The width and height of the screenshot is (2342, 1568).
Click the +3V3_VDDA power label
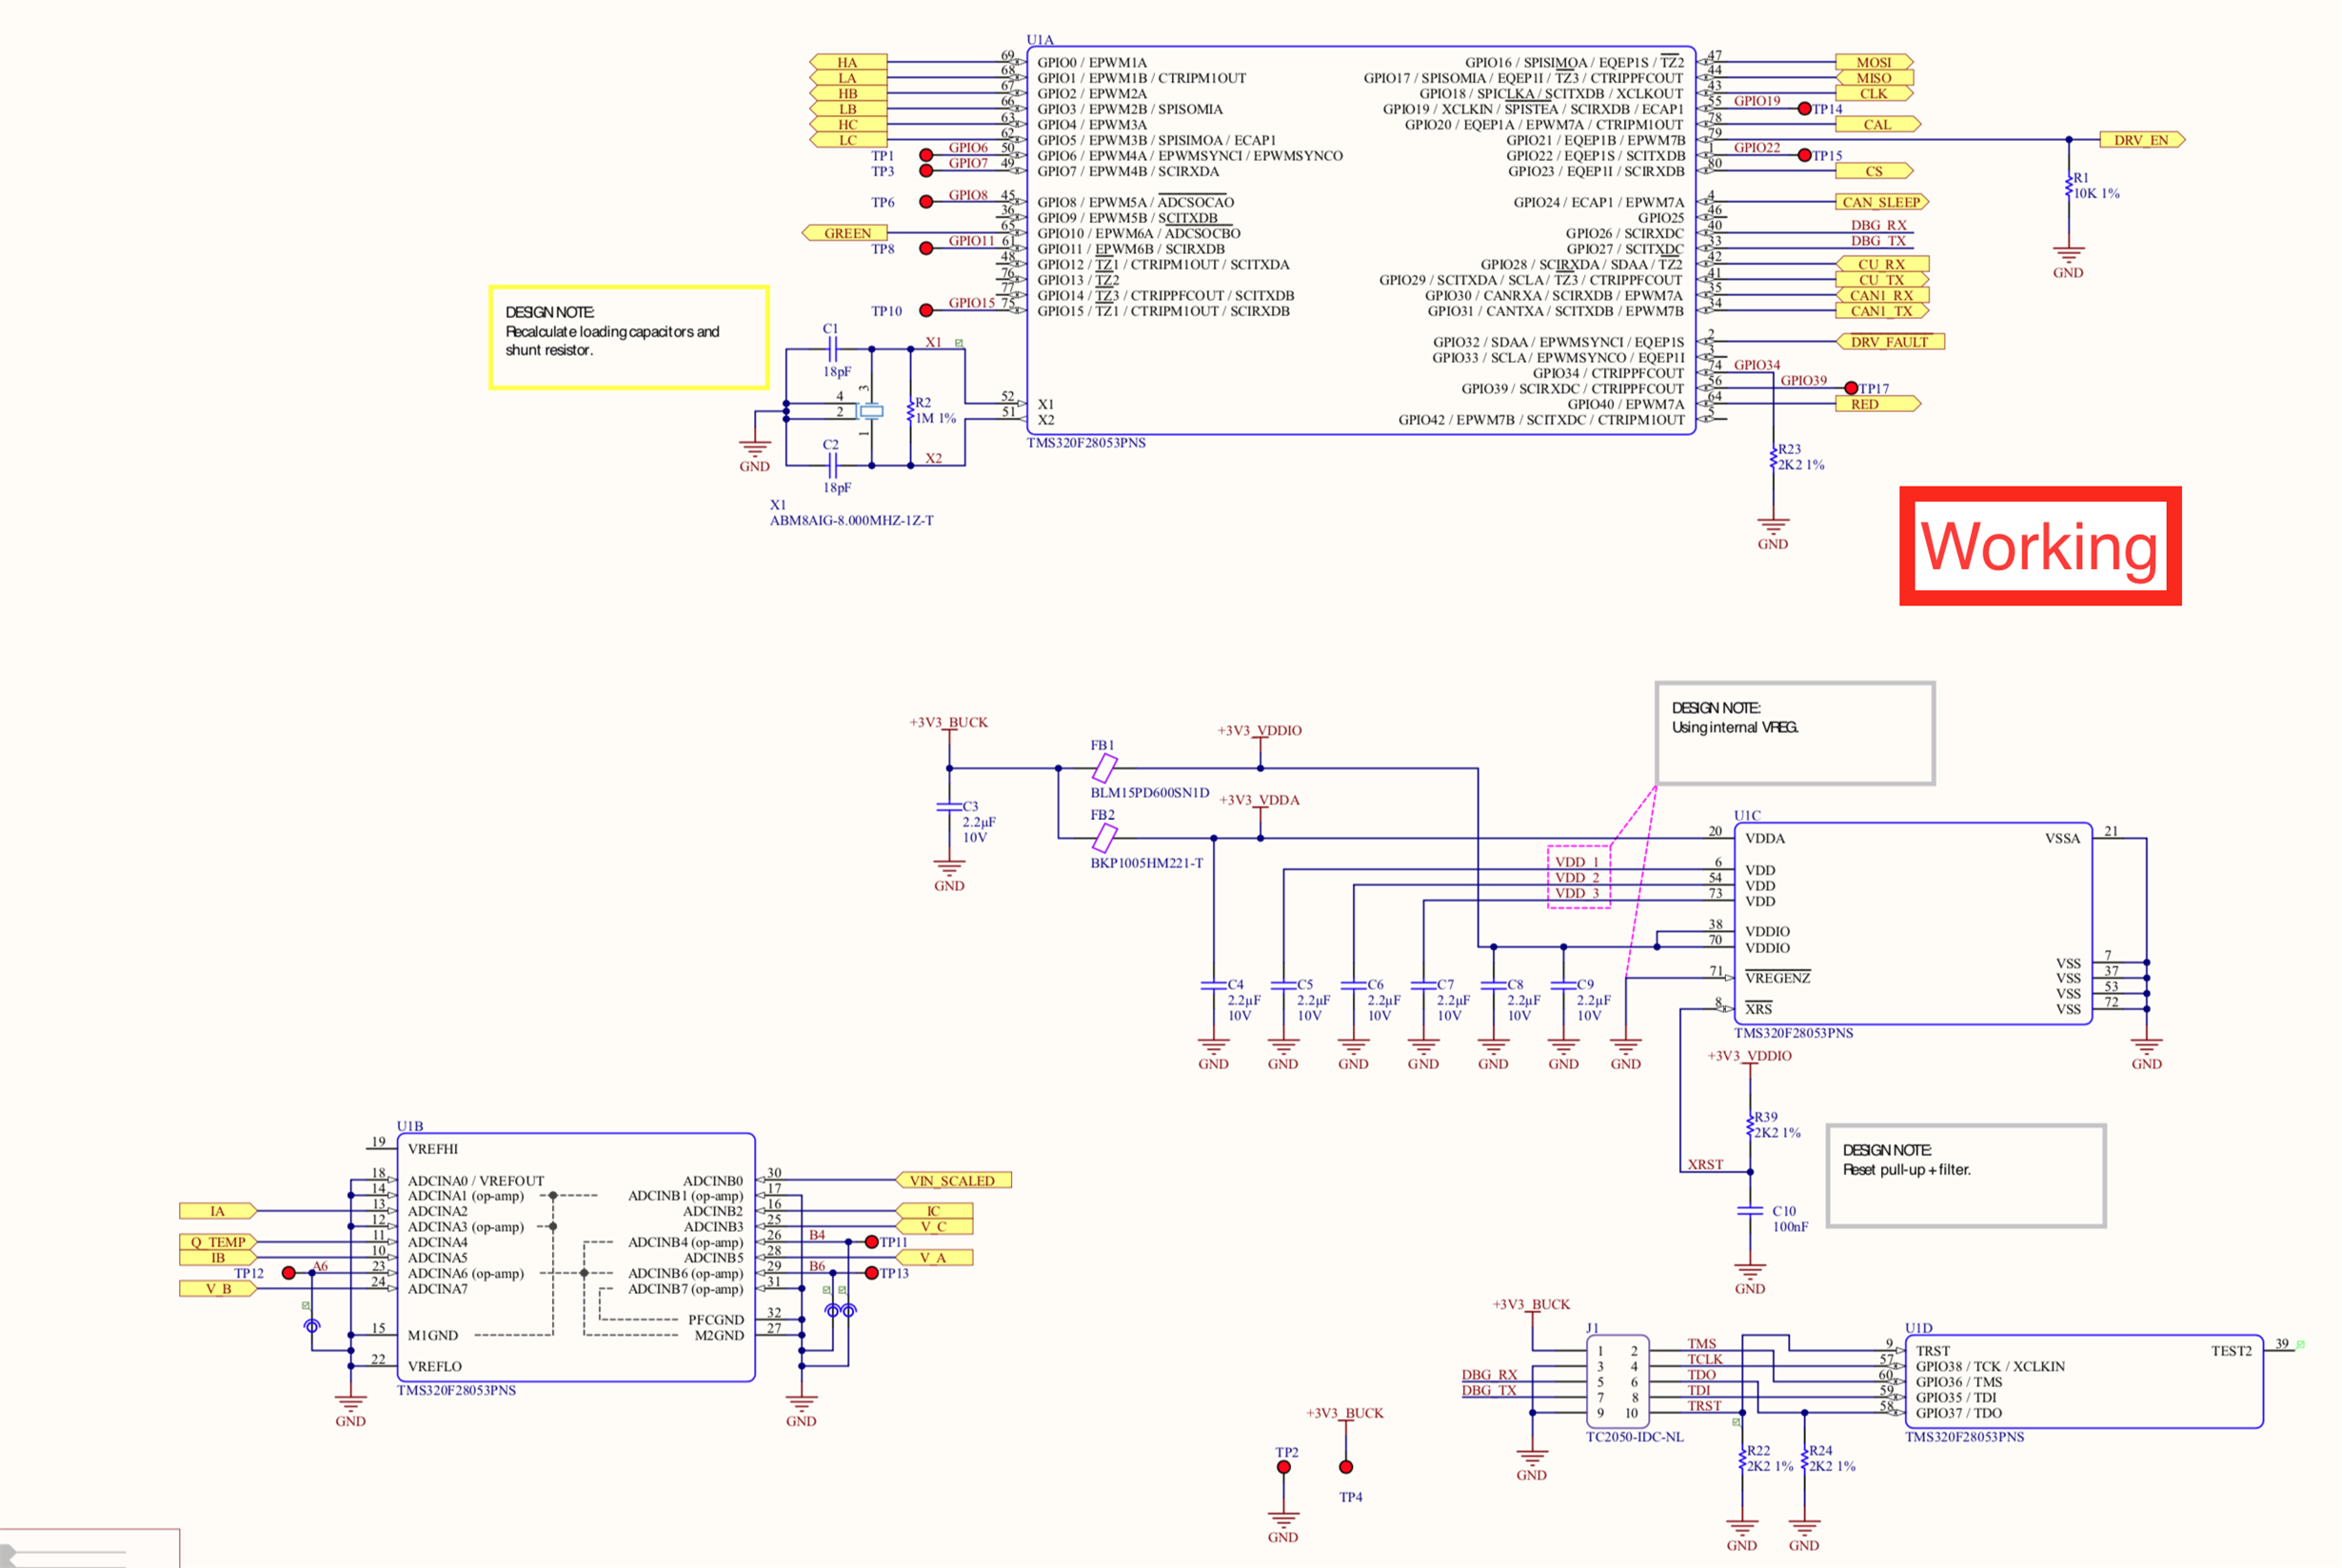coord(1259,800)
